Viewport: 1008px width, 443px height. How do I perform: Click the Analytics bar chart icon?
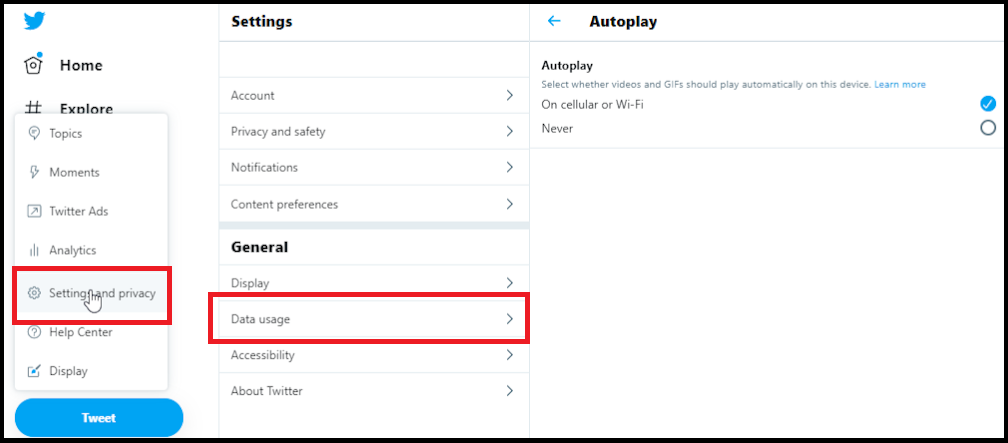[34, 250]
